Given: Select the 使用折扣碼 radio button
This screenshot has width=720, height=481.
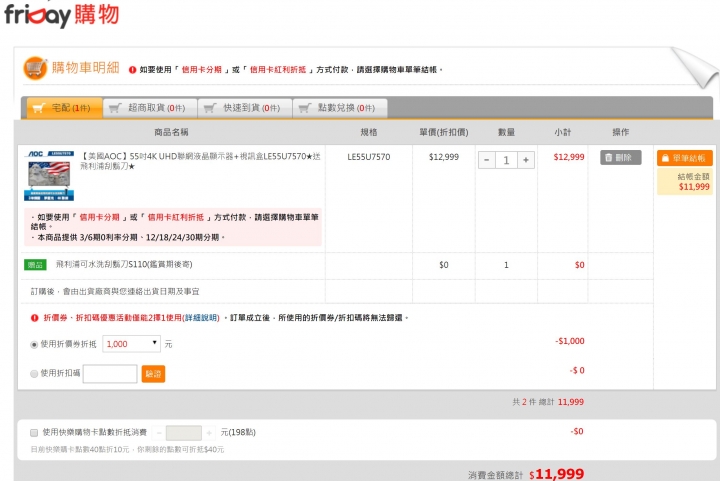Looking at the screenshot, I should [34, 374].
